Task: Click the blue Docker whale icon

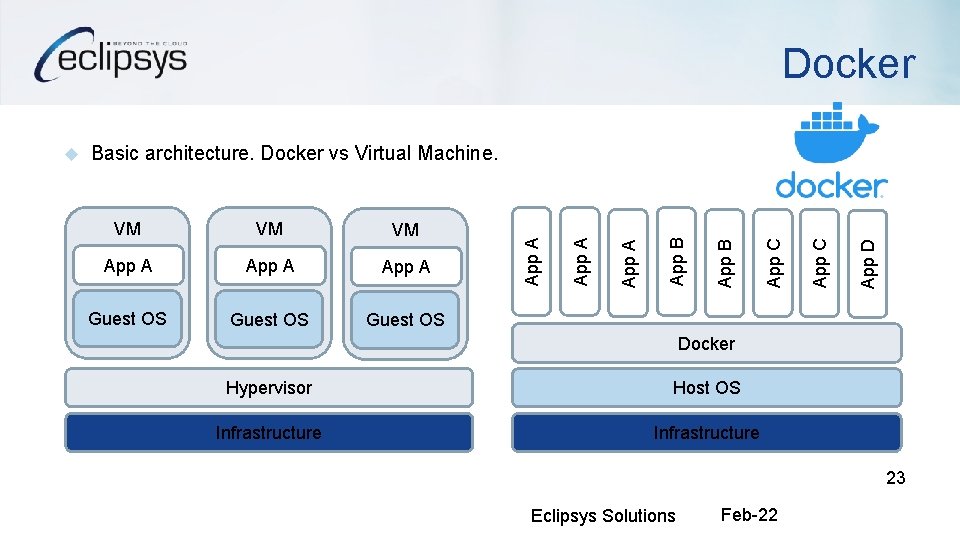Action: 836,132
